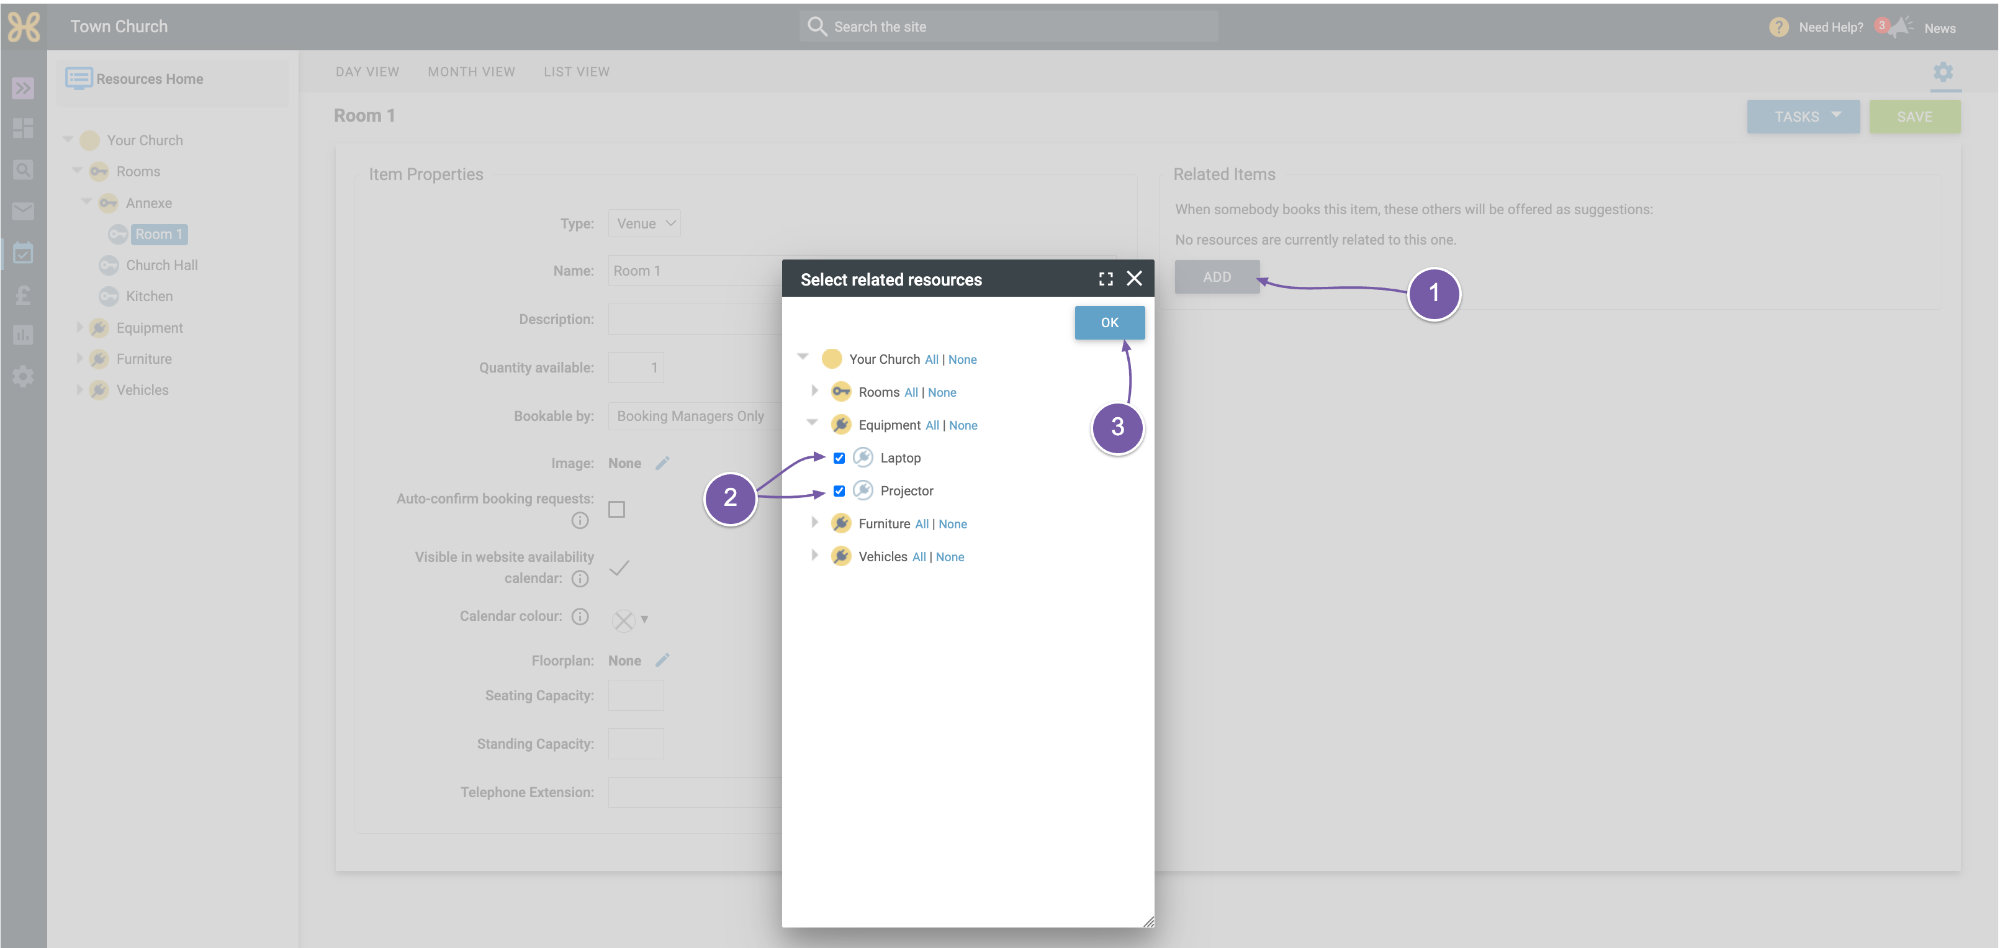Collapse Equipment in the dialog tree
The width and height of the screenshot is (2000, 948).
812,423
